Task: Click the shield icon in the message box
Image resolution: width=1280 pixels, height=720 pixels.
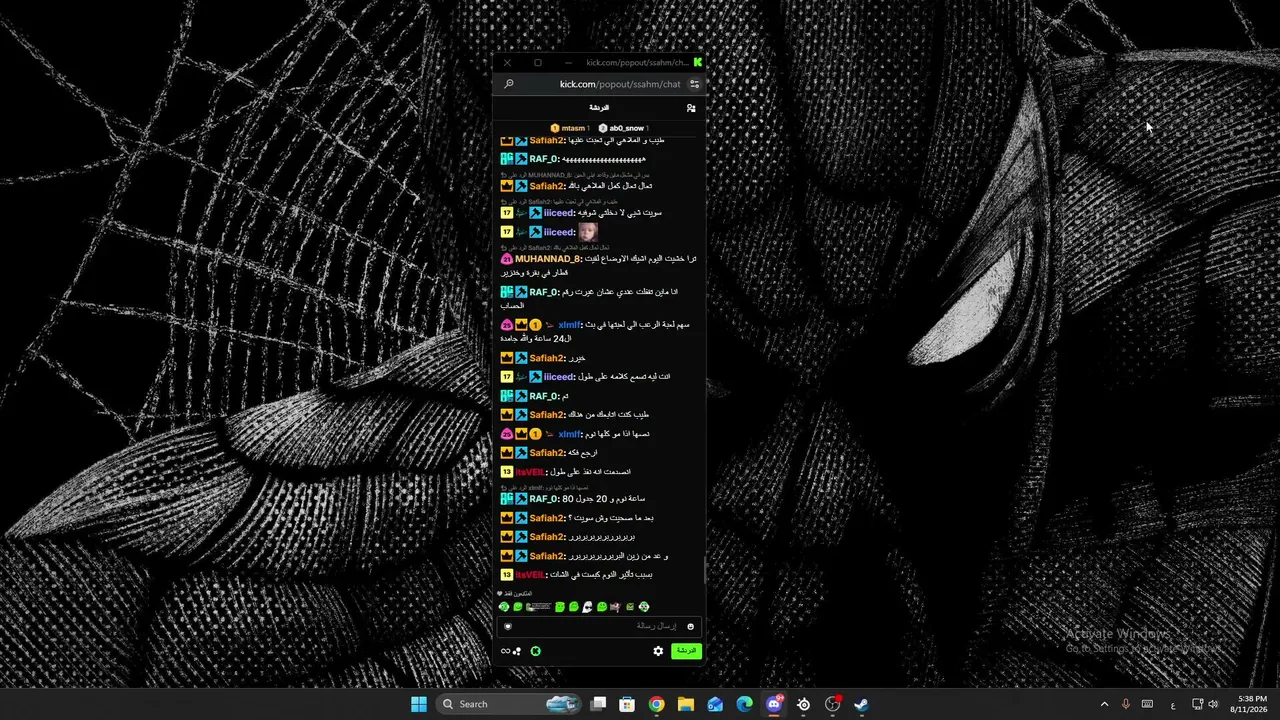Action: [508, 626]
